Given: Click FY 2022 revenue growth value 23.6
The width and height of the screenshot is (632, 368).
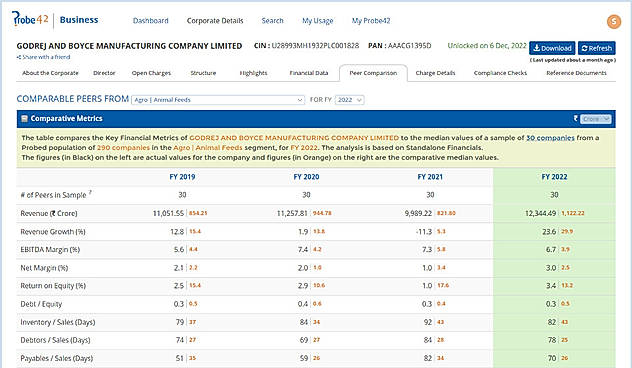Looking at the screenshot, I should [x=549, y=232].
